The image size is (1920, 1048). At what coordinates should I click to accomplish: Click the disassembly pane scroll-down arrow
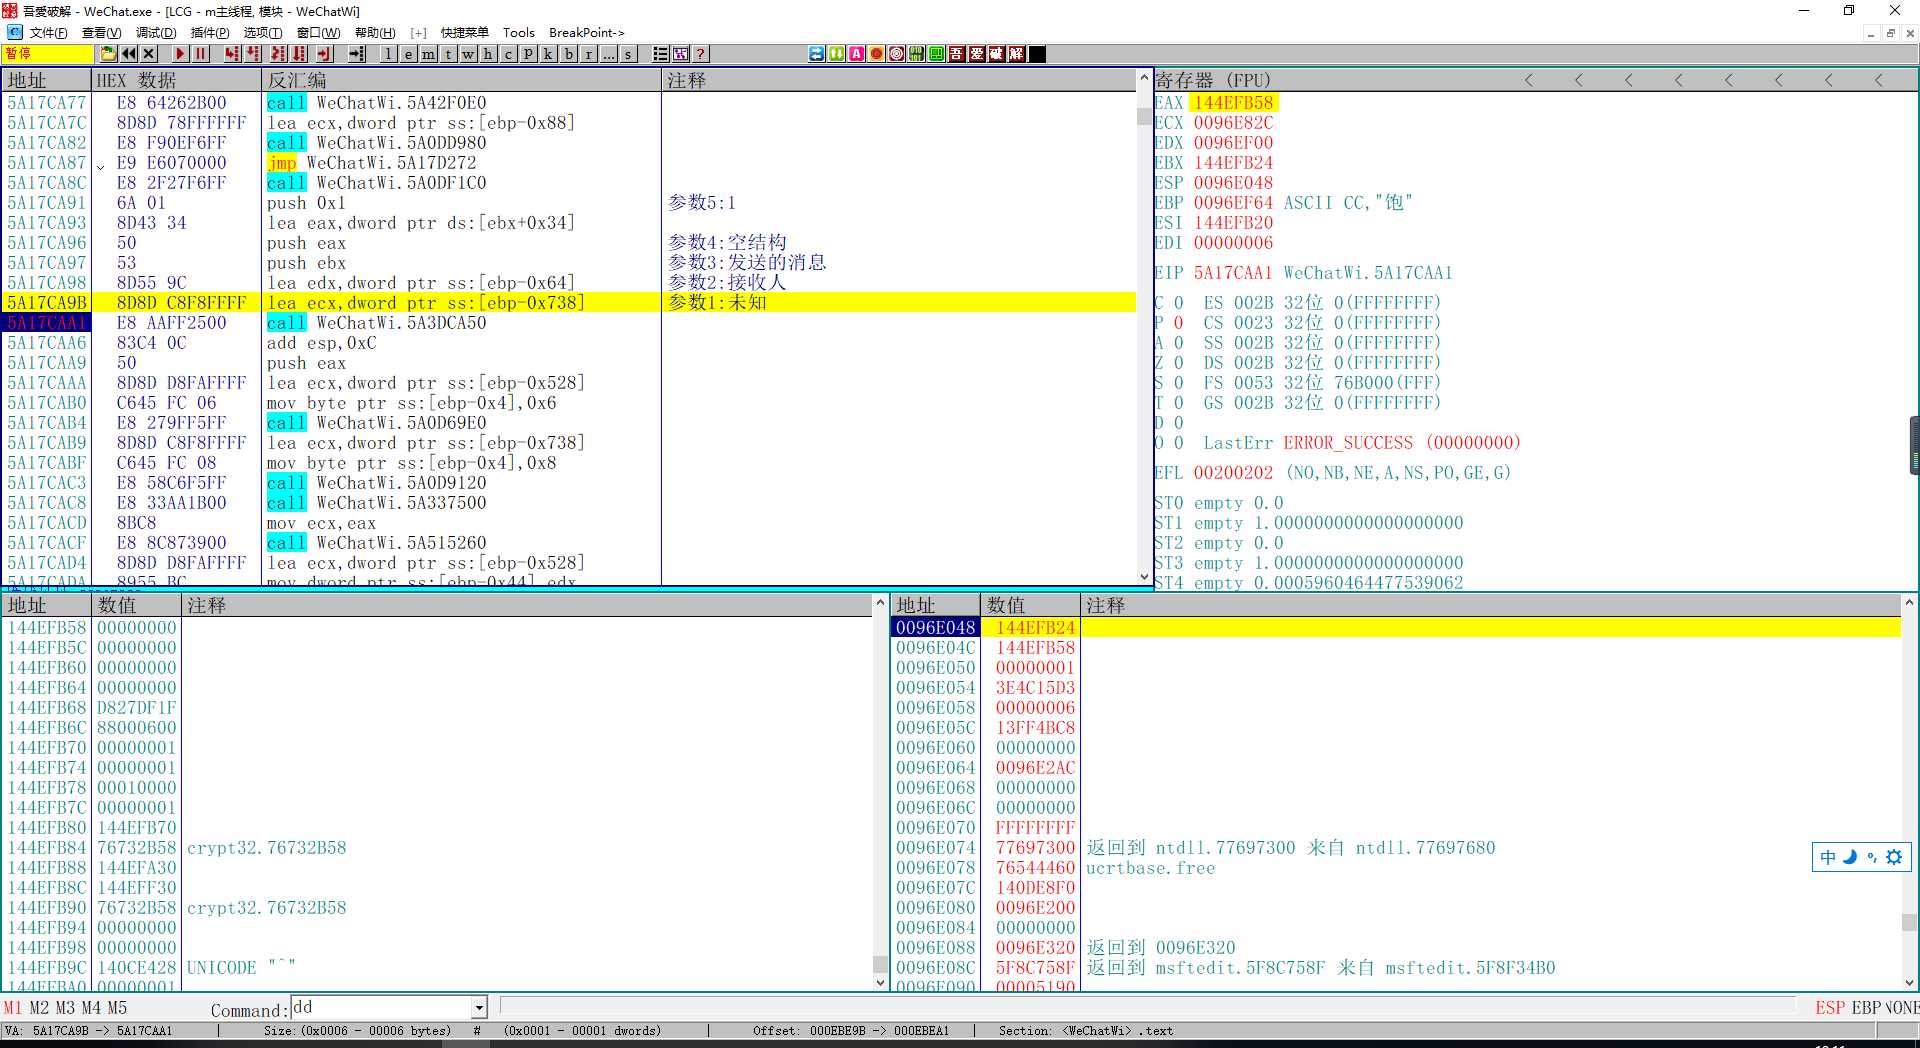[x=1144, y=577]
